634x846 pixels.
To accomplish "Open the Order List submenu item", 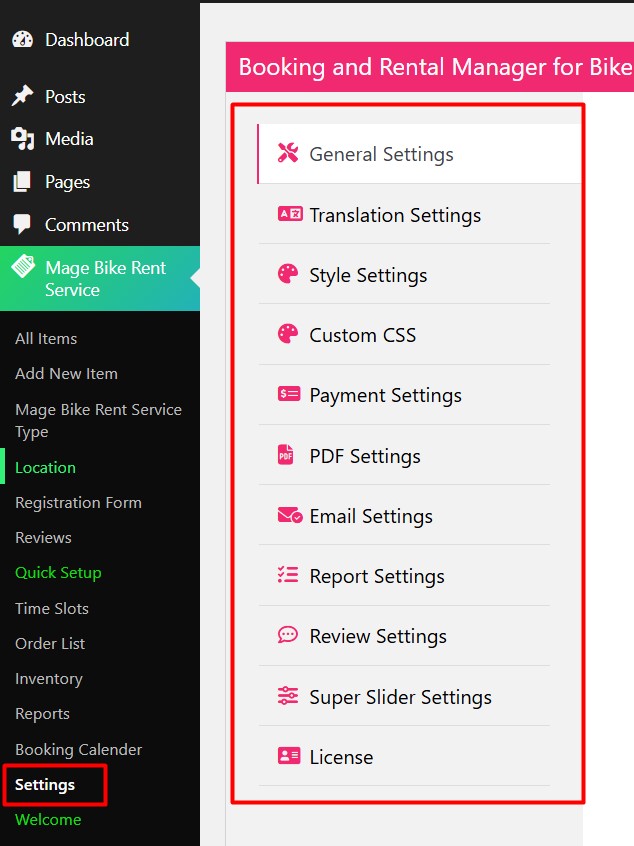I will pyautogui.click(x=50, y=643).
